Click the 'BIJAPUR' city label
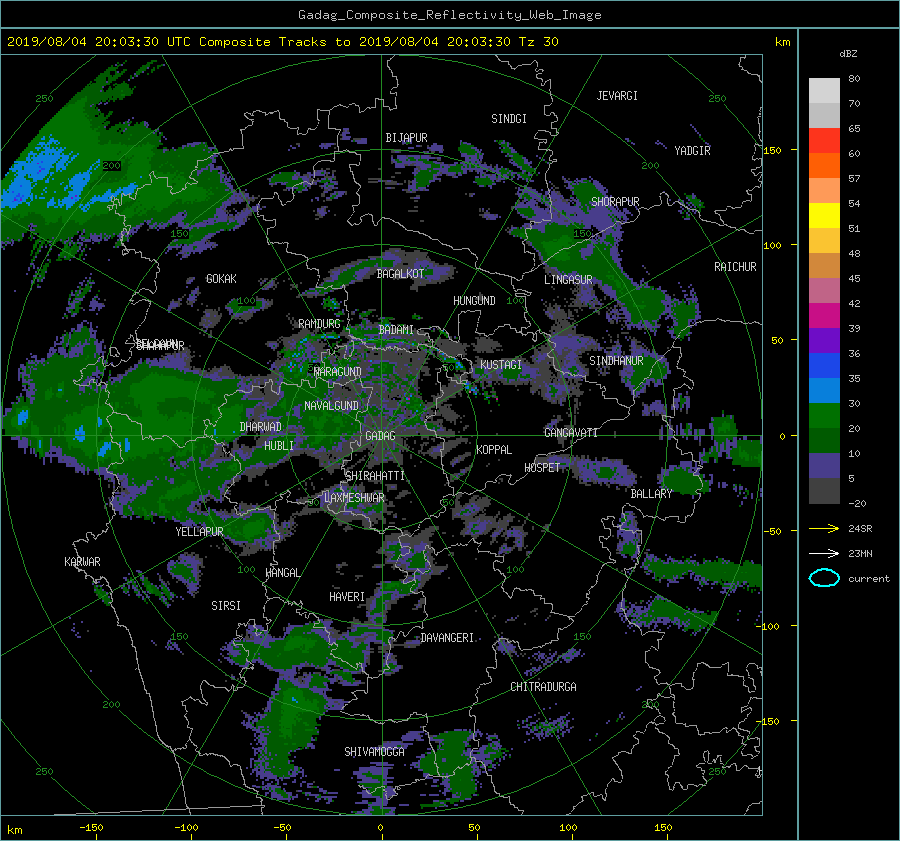Viewport: 900px width, 841px height. (x=406, y=138)
